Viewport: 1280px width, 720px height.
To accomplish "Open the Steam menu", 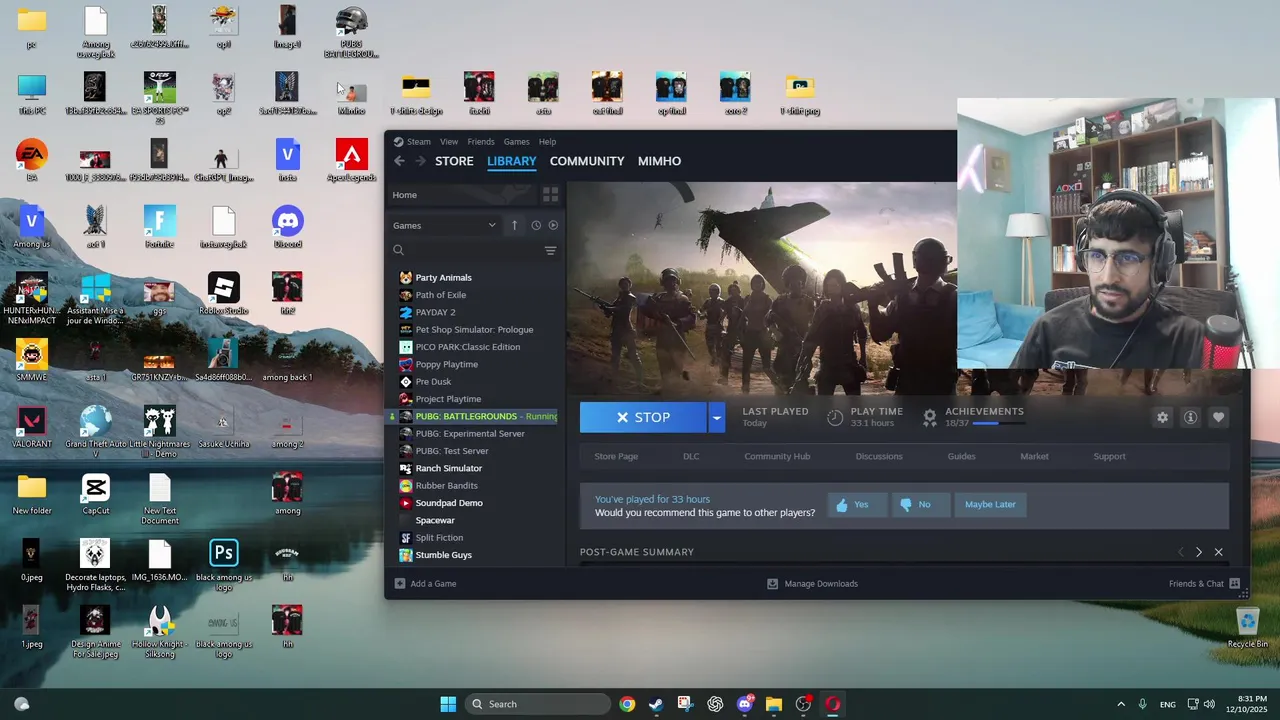I will coord(412,142).
